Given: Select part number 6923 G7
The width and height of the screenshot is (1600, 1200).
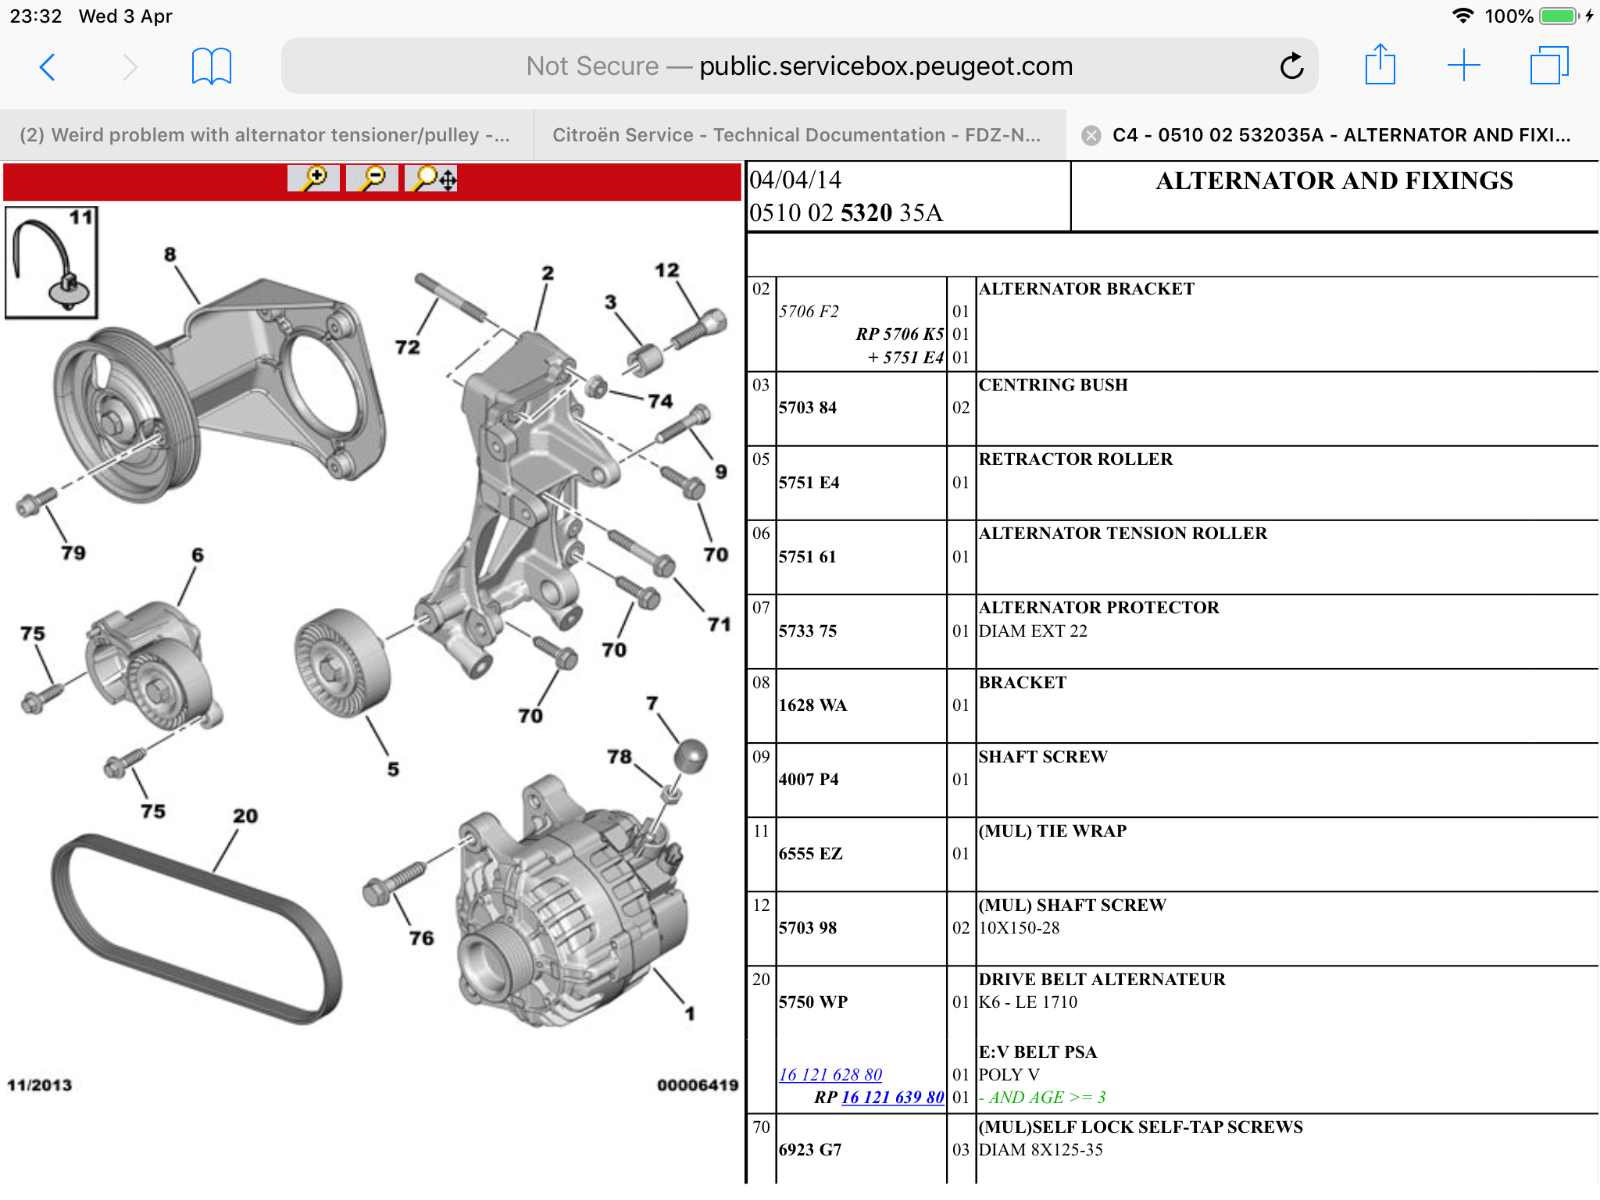Looking at the screenshot, I should (x=811, y=1150).
